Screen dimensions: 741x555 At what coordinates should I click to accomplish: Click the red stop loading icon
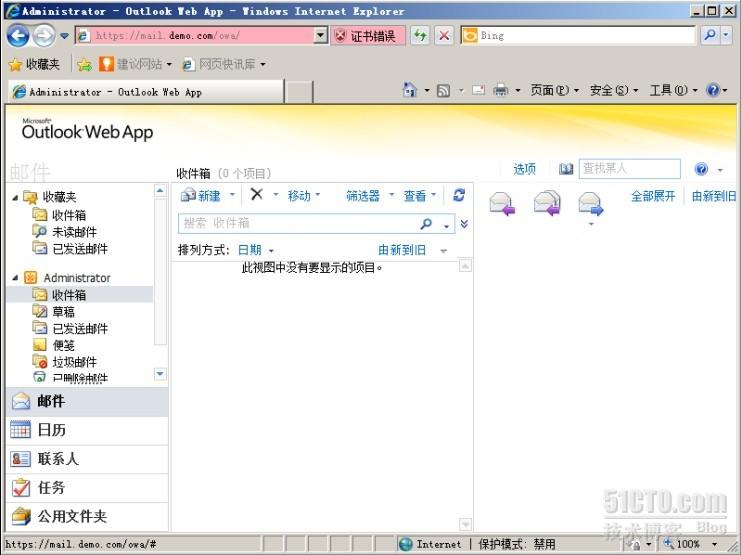pos(444,35)
